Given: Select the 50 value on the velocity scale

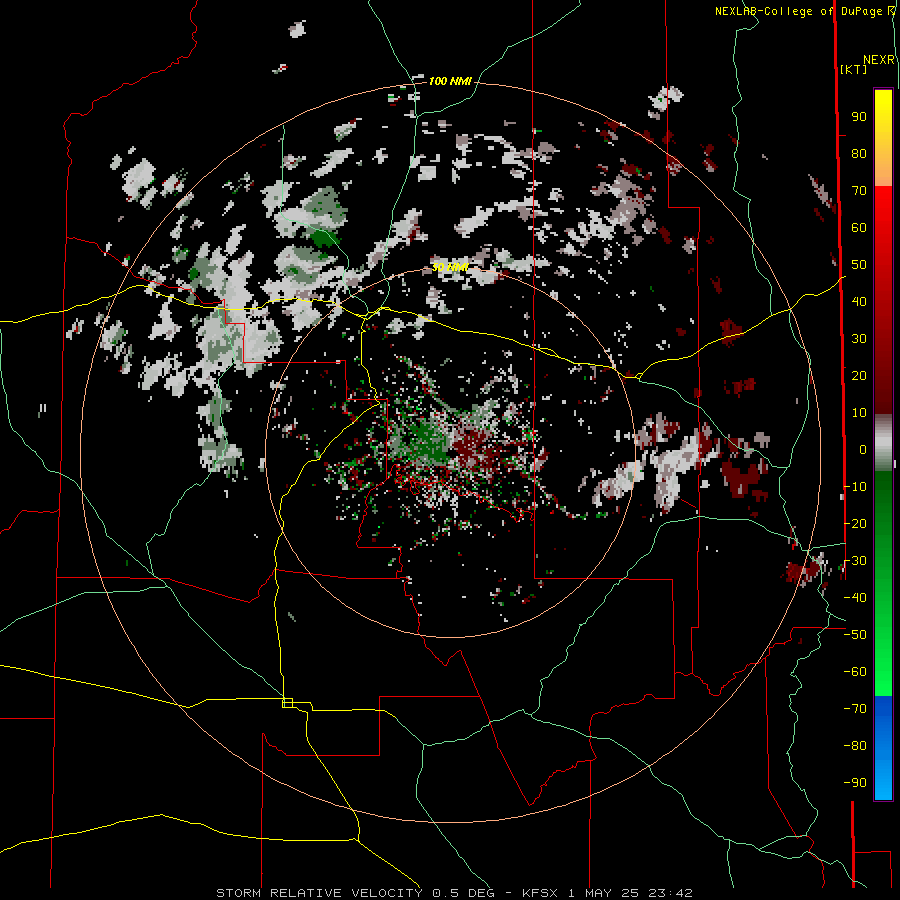Looking at the screenshot, I should tap(859, 265).
